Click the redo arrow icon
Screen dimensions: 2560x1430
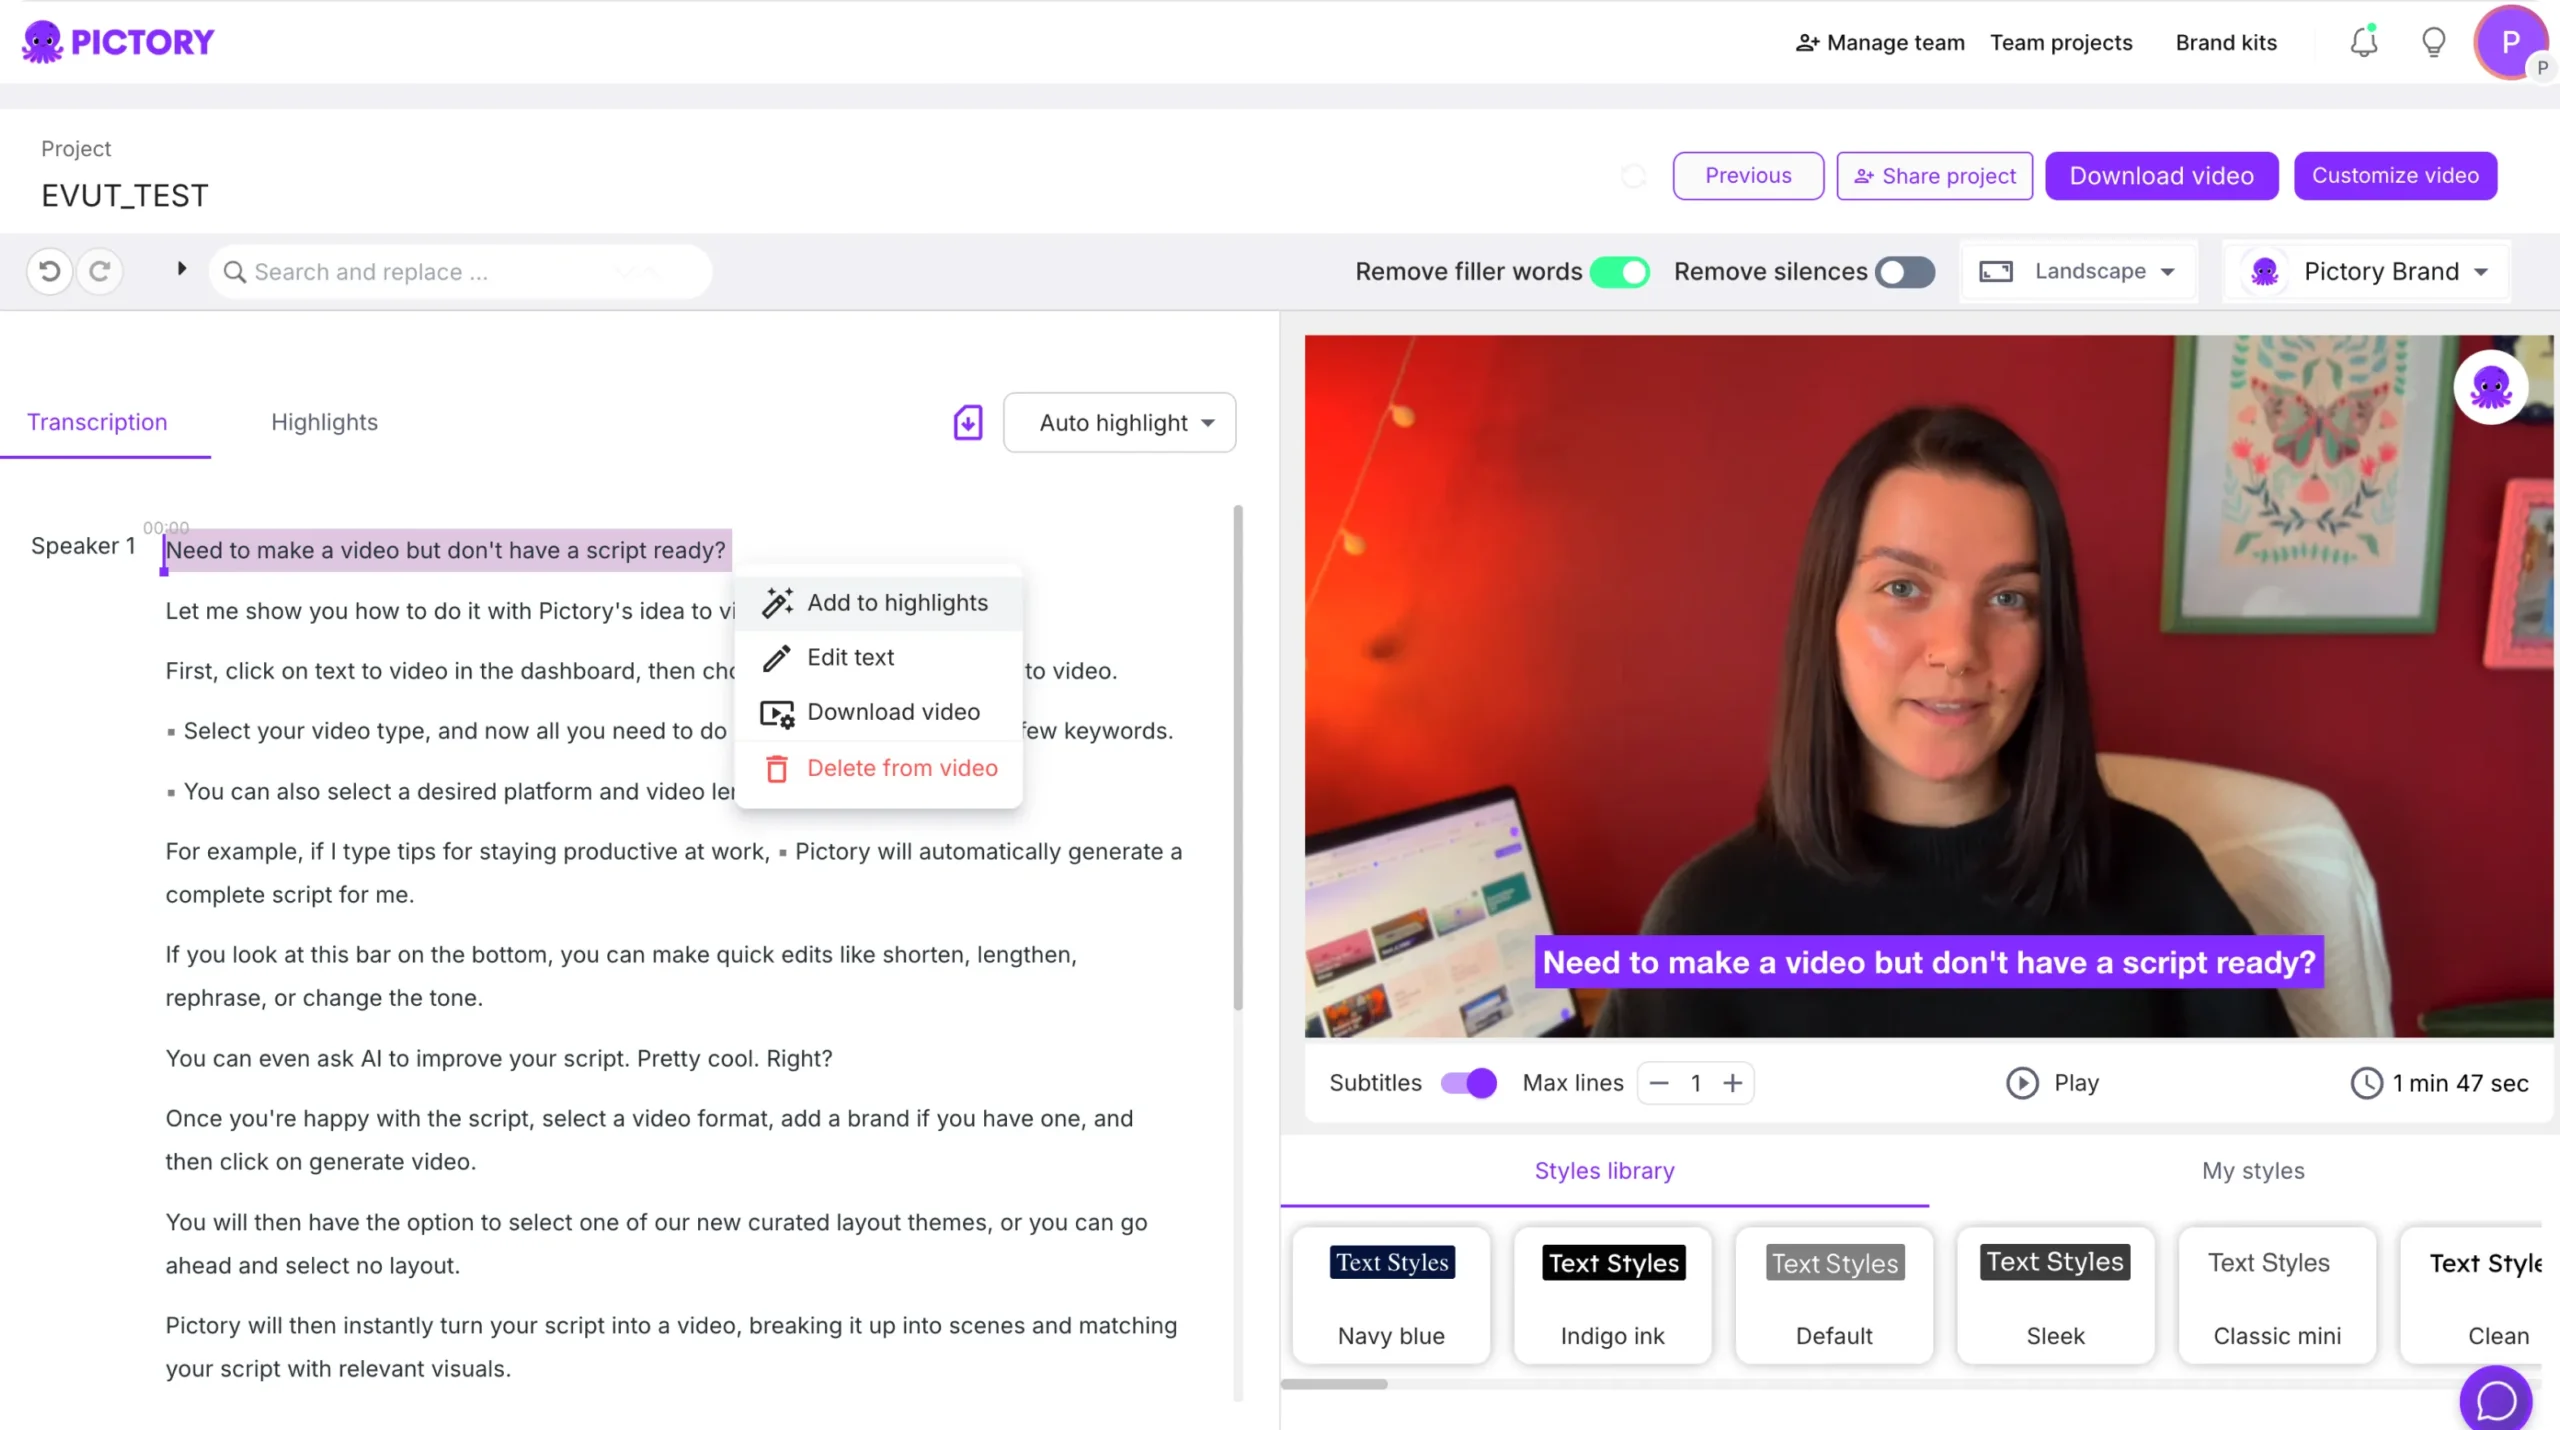[100, 271]
